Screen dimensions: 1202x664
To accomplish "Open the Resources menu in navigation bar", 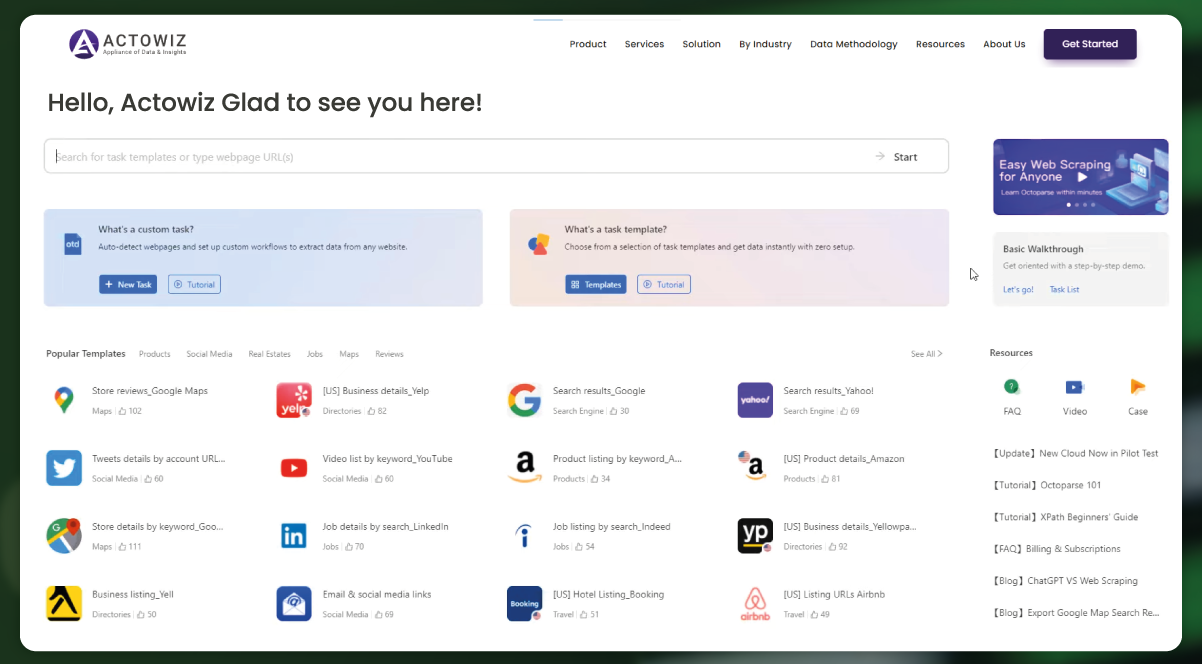I will 940,44.
